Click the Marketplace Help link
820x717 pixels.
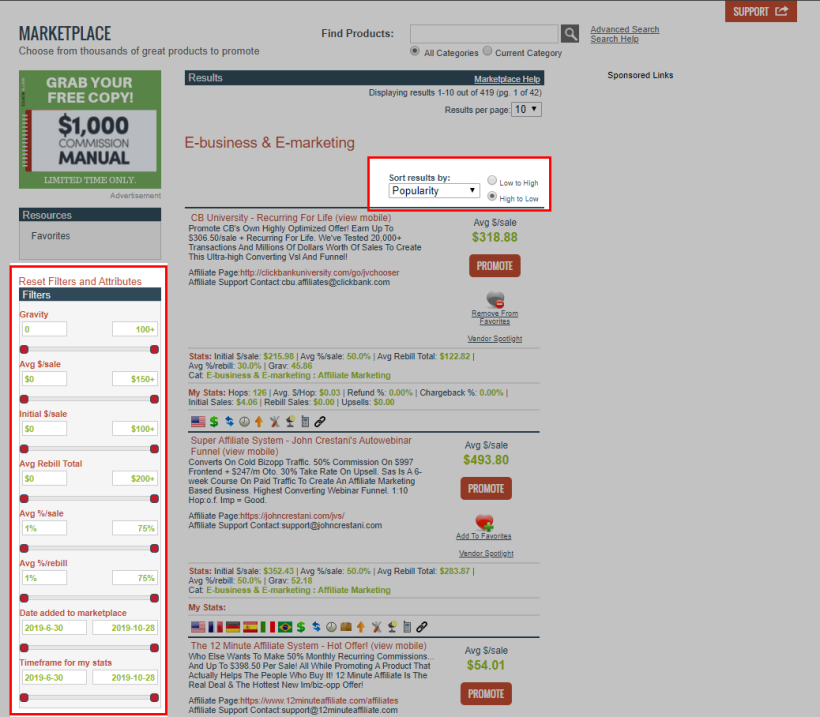pos(507,78)
